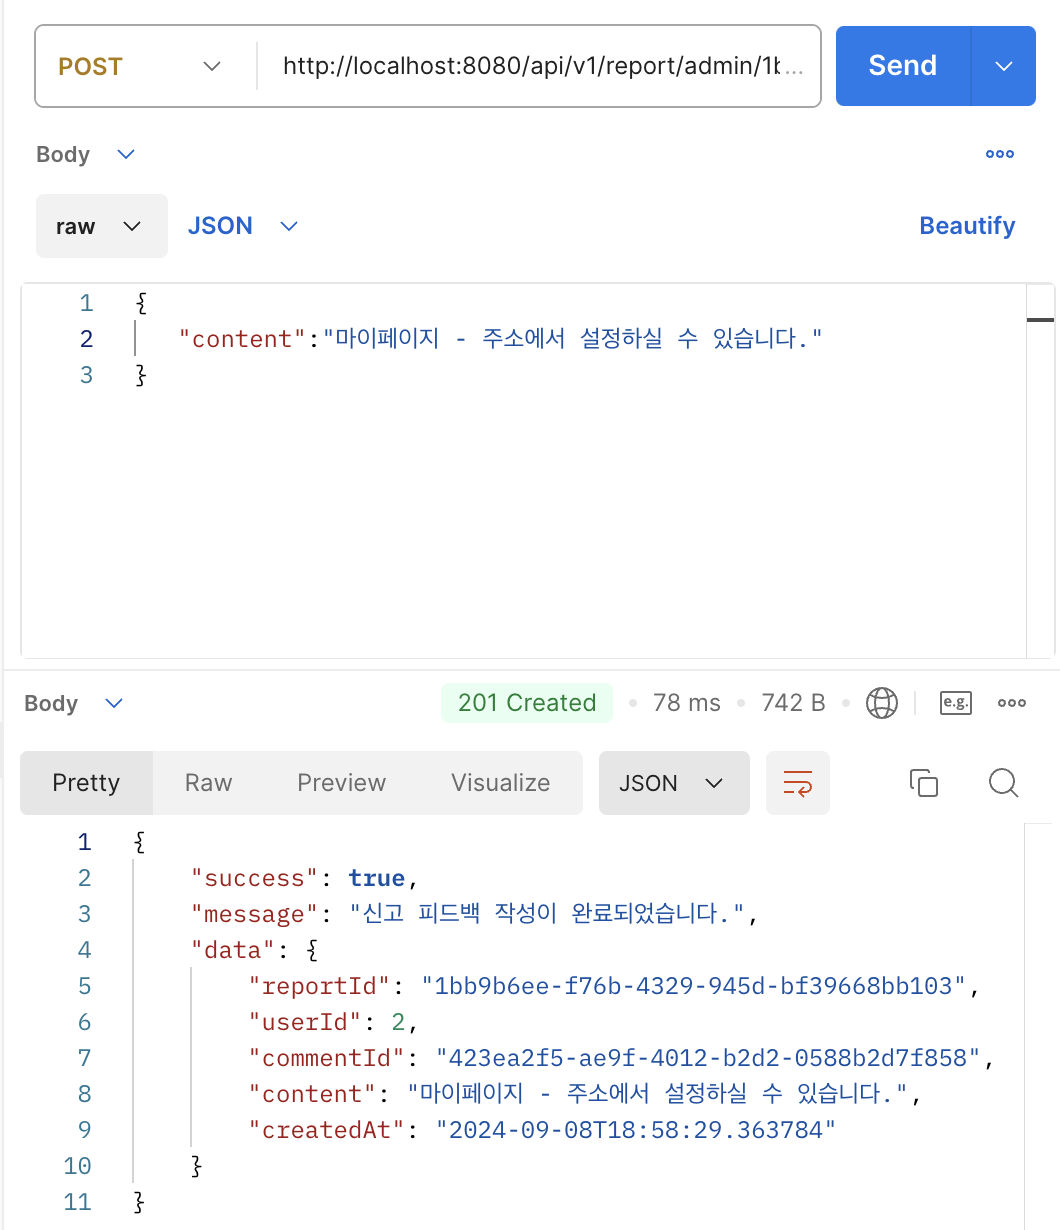The width and height of the screenshot is (1060, 1230).
Task: Open the response JSON format dropdown
Action: click(673, 783)
